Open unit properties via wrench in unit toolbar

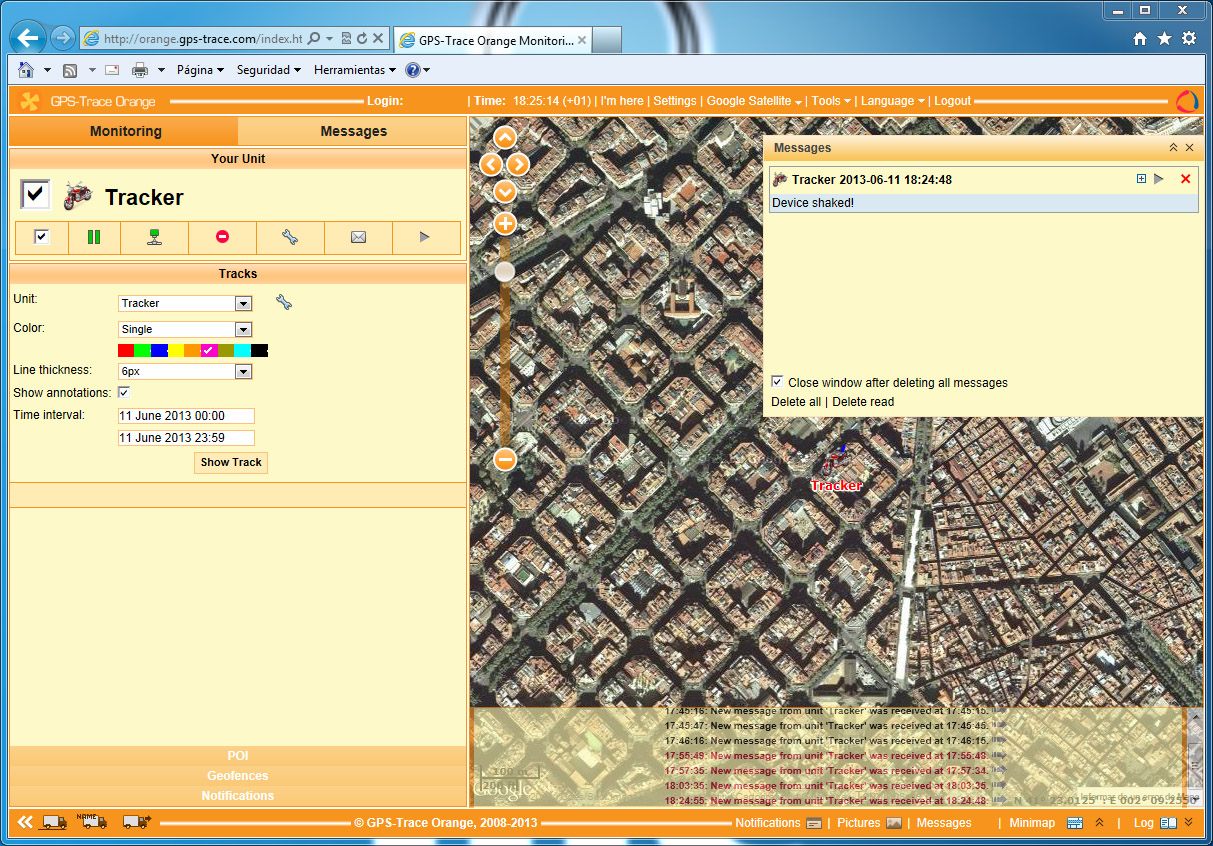(290, 237)
